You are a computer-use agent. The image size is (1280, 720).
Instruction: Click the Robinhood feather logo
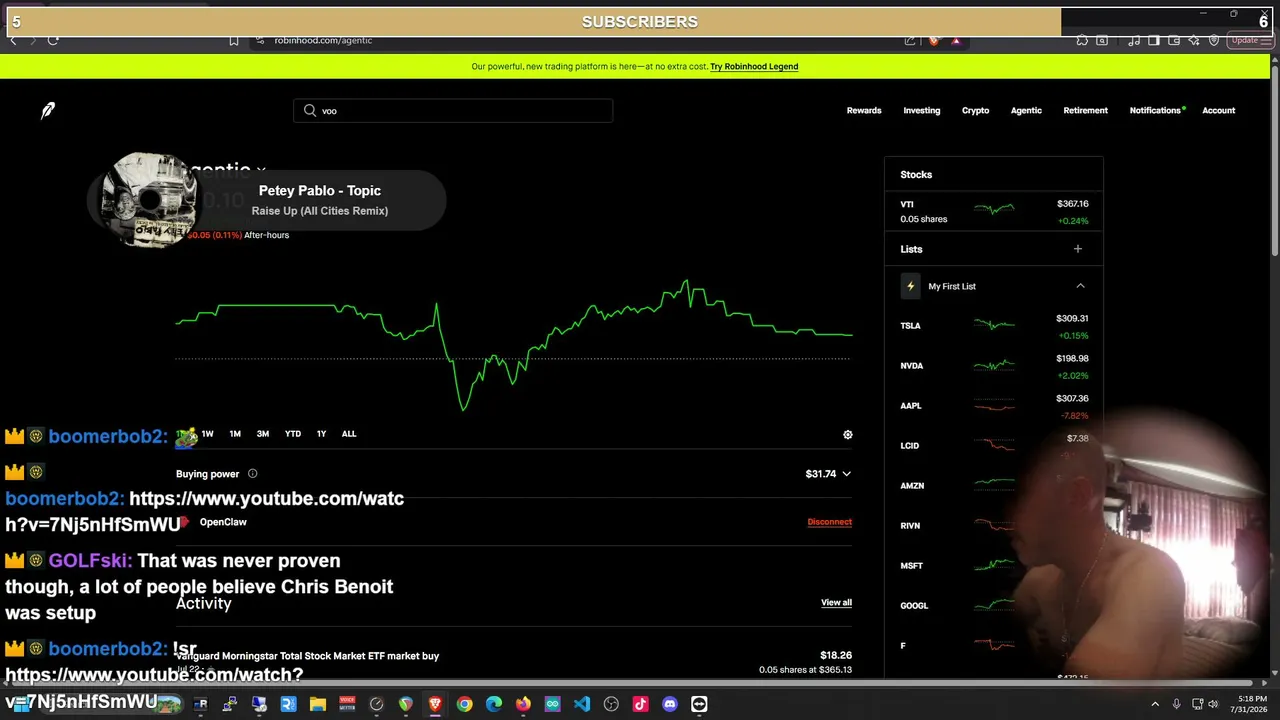click(48, 110)
